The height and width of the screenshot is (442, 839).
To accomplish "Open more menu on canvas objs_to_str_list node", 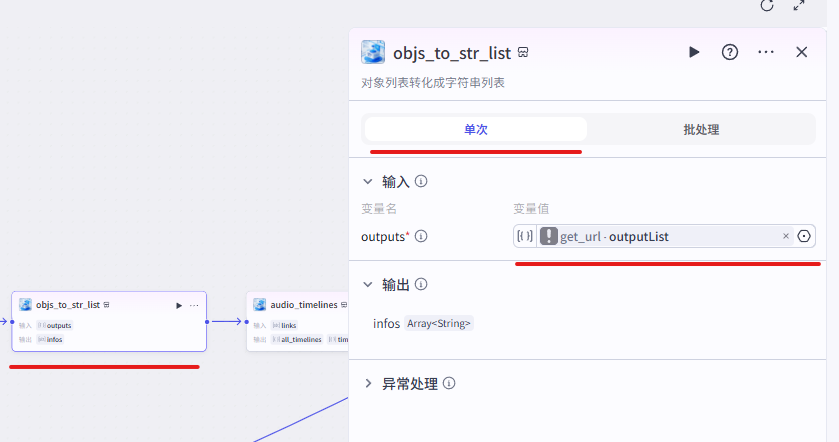I will pyautogui.click(x=194, y=306).
